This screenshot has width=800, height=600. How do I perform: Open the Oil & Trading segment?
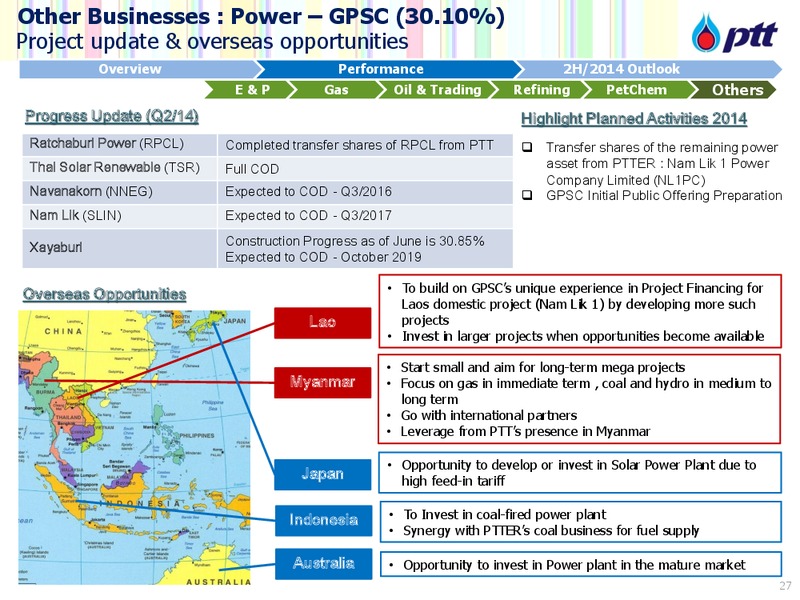point(437,90)
